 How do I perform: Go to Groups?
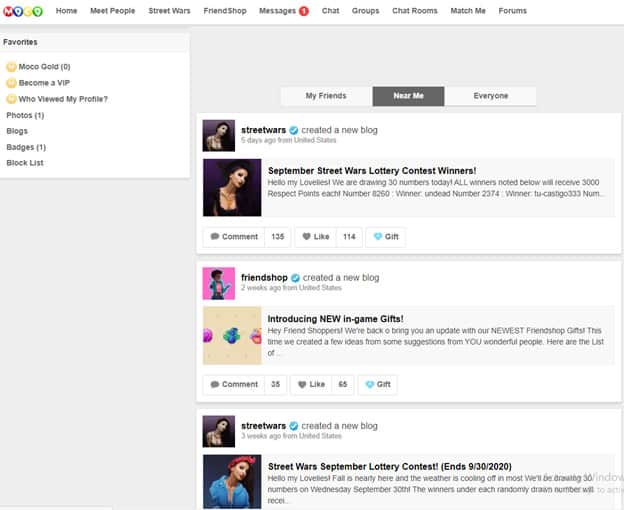365,11
